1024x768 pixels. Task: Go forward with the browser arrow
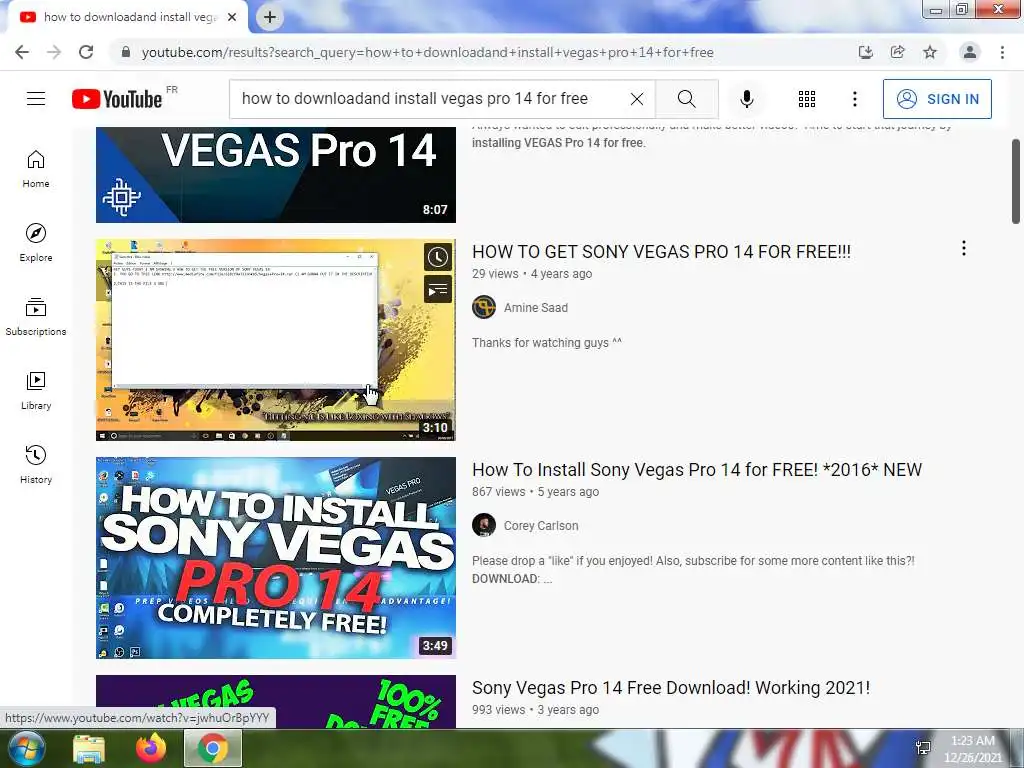click(x=54, y=52)
